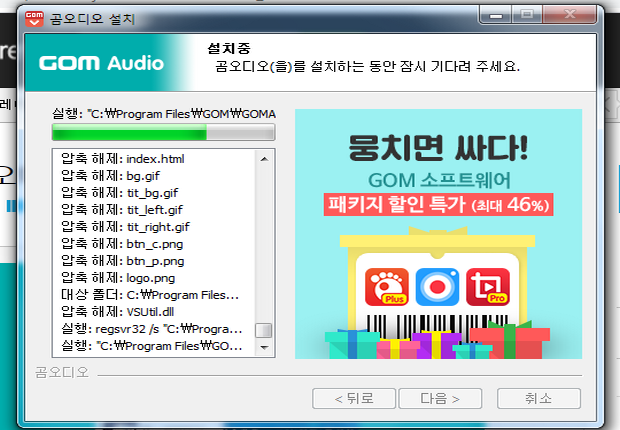Click the '다음 >' next button
The height and width of the screenshot is (430, 620).
tap(440, 398)
